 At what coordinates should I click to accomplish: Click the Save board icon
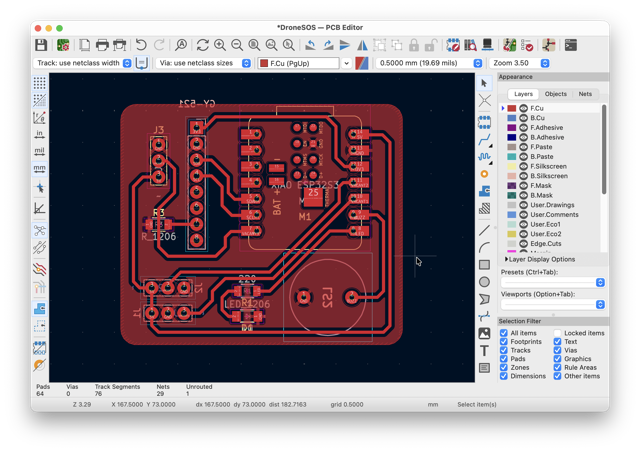pyautogui.click(x=41, y=45)
